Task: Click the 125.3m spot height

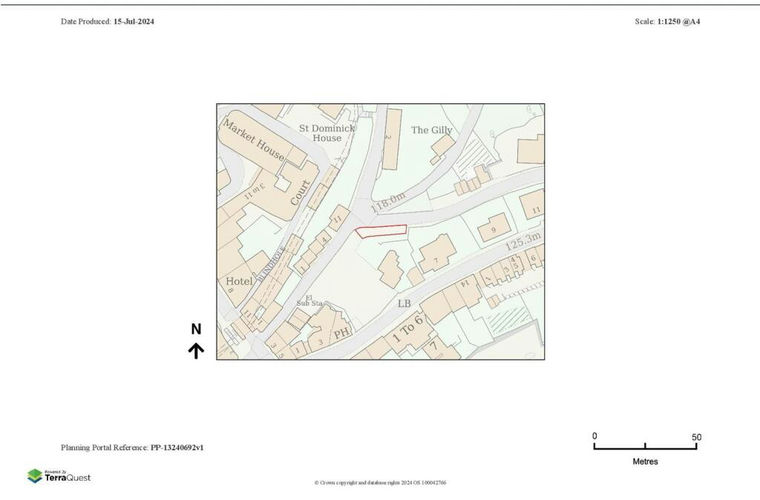Action: pos(522,241)
